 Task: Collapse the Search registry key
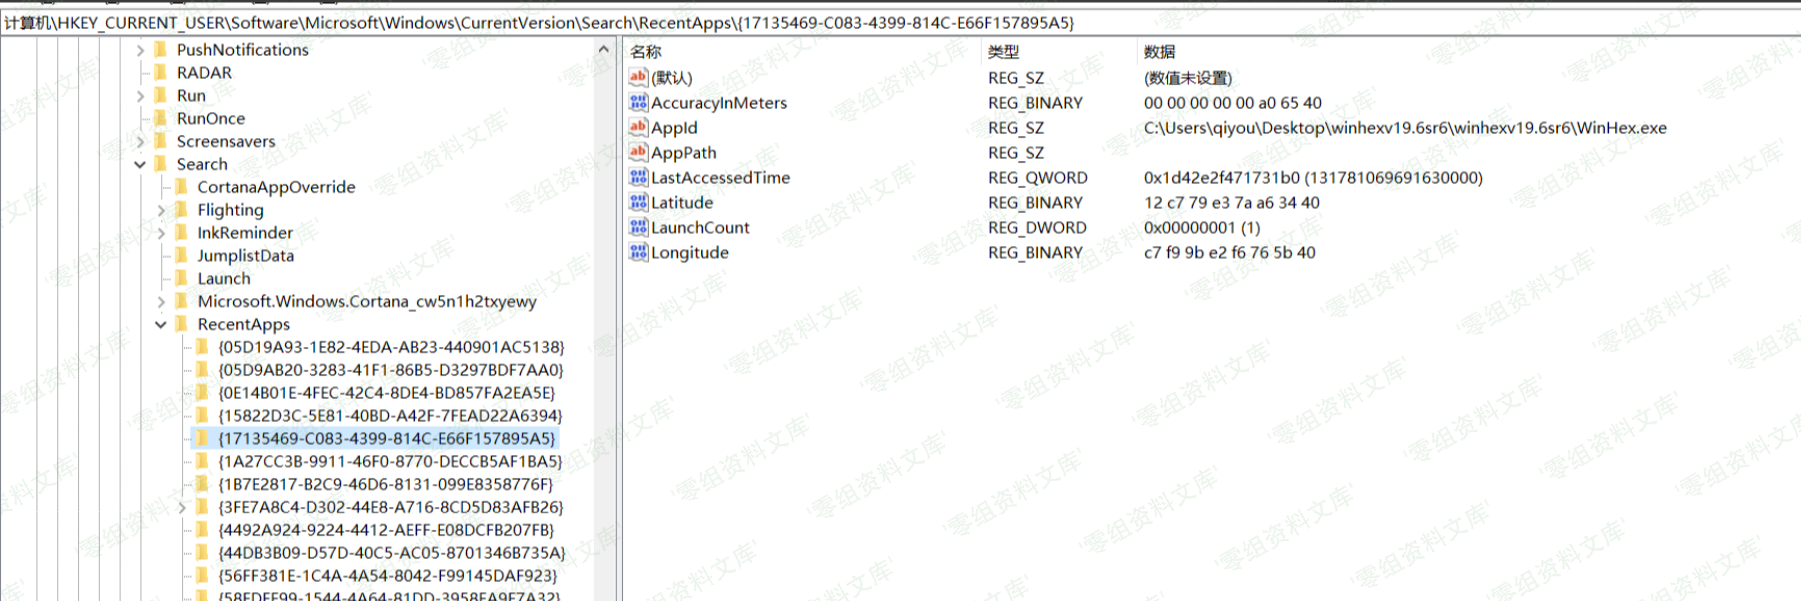[140, 164]
